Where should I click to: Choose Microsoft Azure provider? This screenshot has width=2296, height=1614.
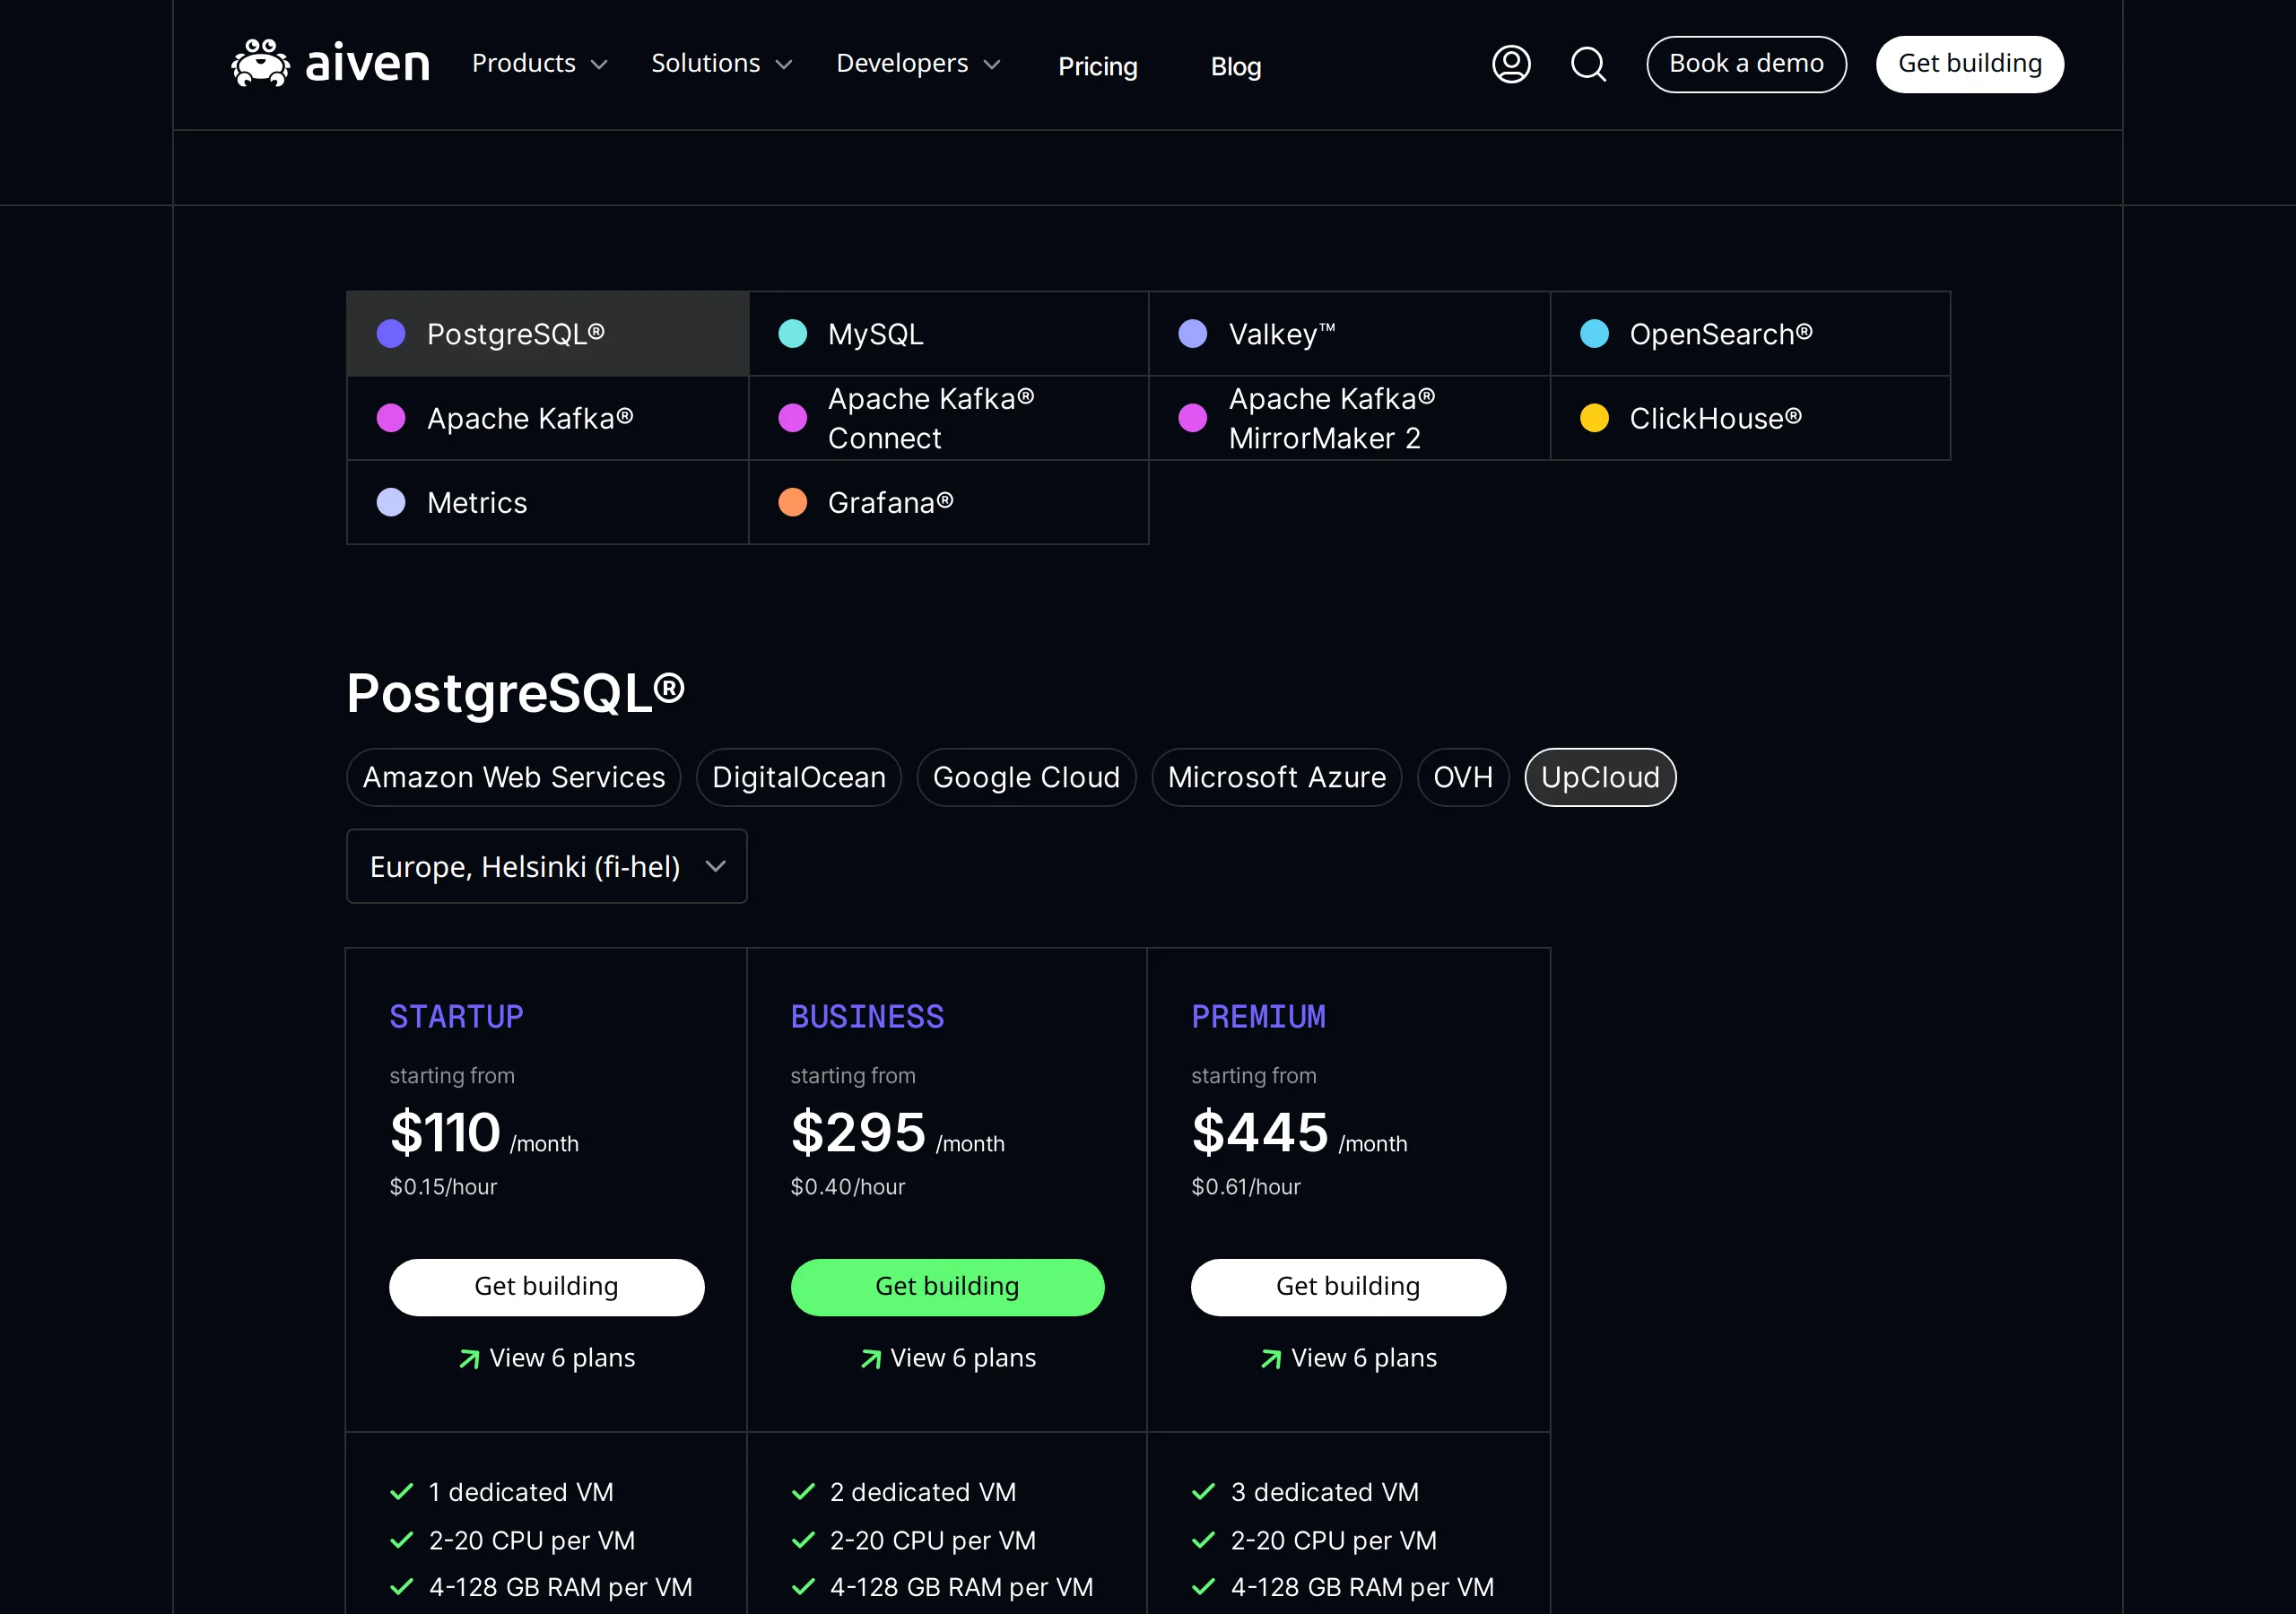pyautogui.click(x=1277, y=777)
